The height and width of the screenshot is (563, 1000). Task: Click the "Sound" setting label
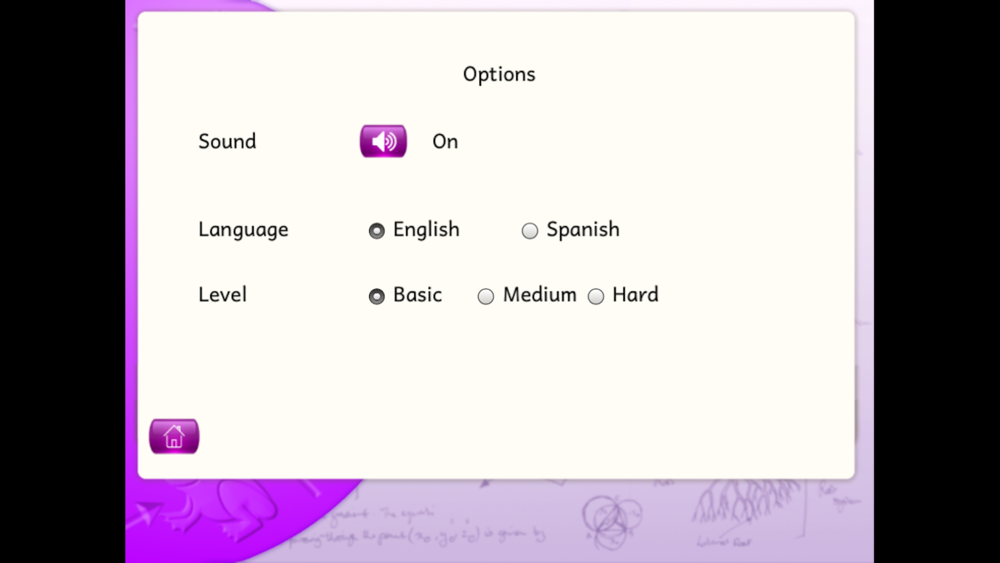(x=227, y=141)
